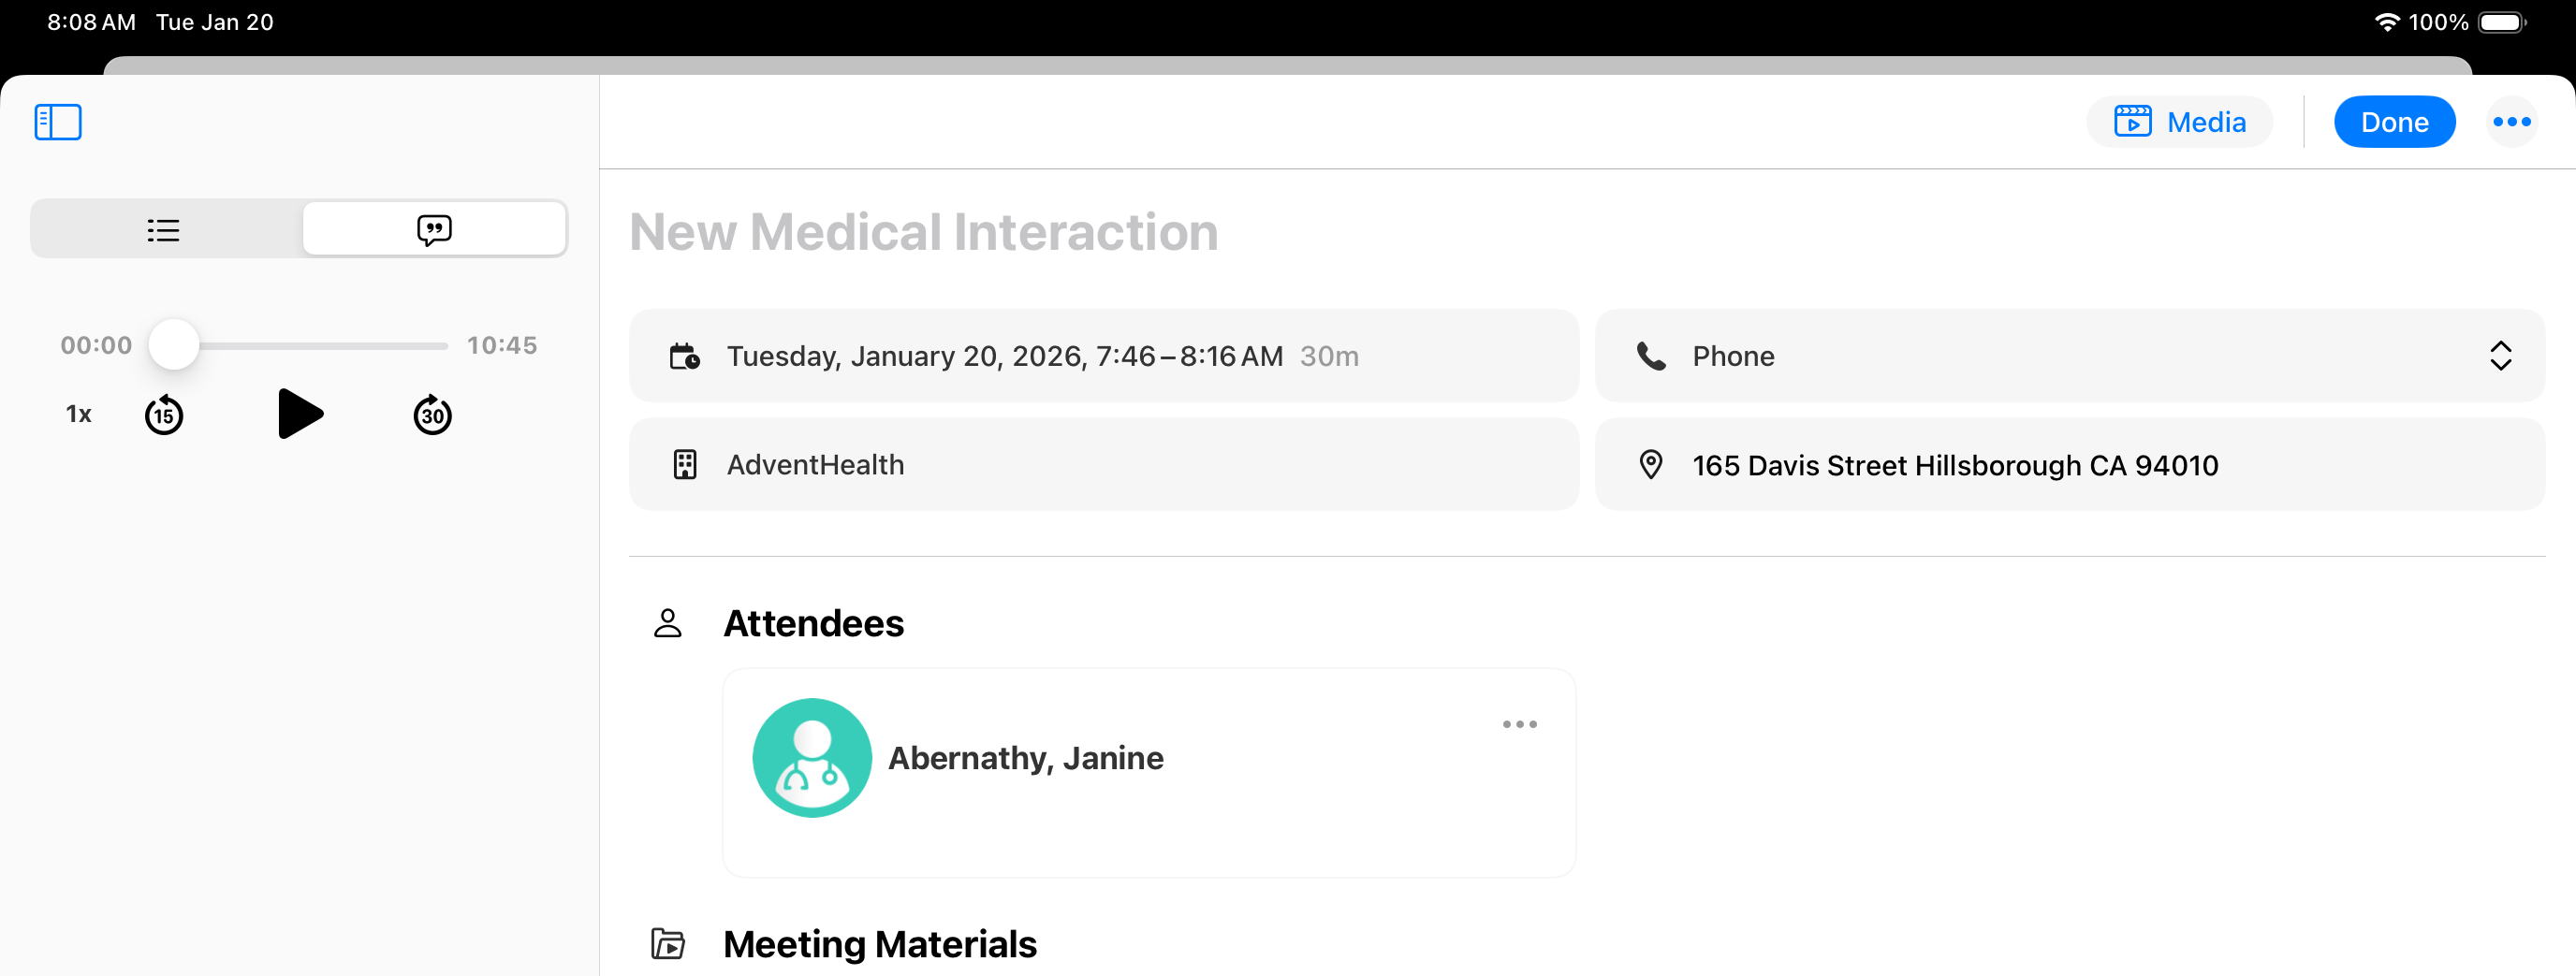The height and width of the screenshot is (976, 2576).
Task: Open the 165 Davis Street address field
Action: point(2068,465)
